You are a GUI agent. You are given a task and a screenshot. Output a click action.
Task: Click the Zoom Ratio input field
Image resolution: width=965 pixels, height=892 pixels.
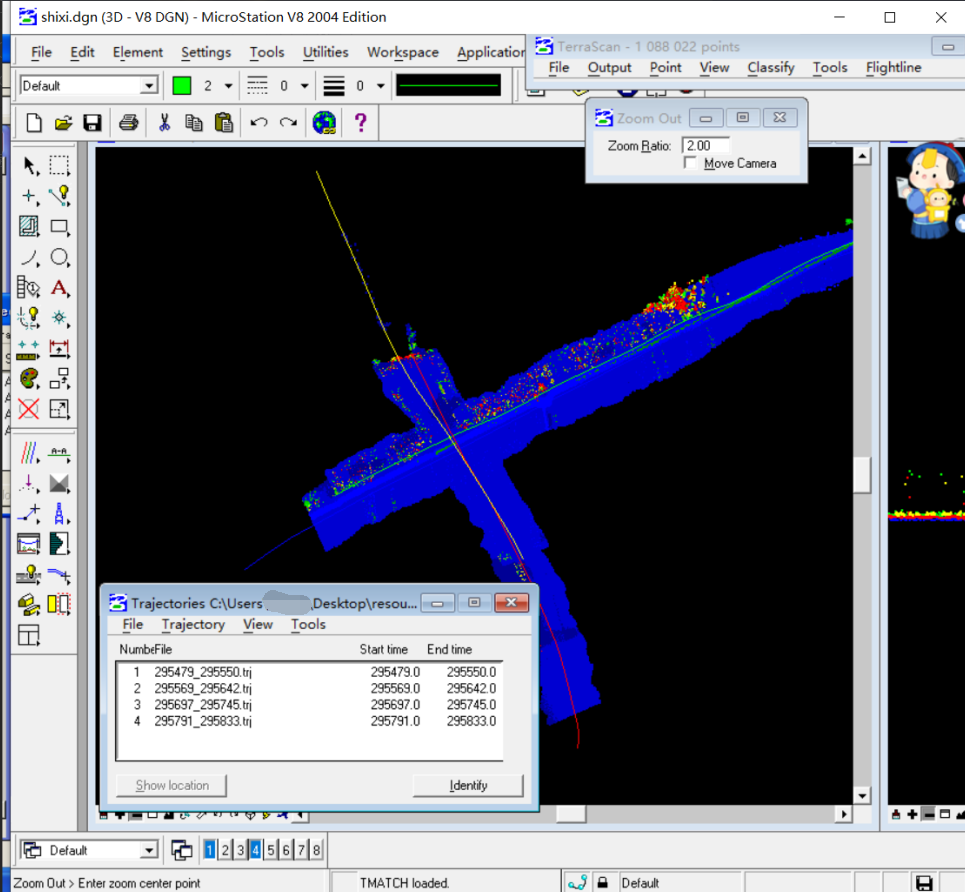point(707,145)
